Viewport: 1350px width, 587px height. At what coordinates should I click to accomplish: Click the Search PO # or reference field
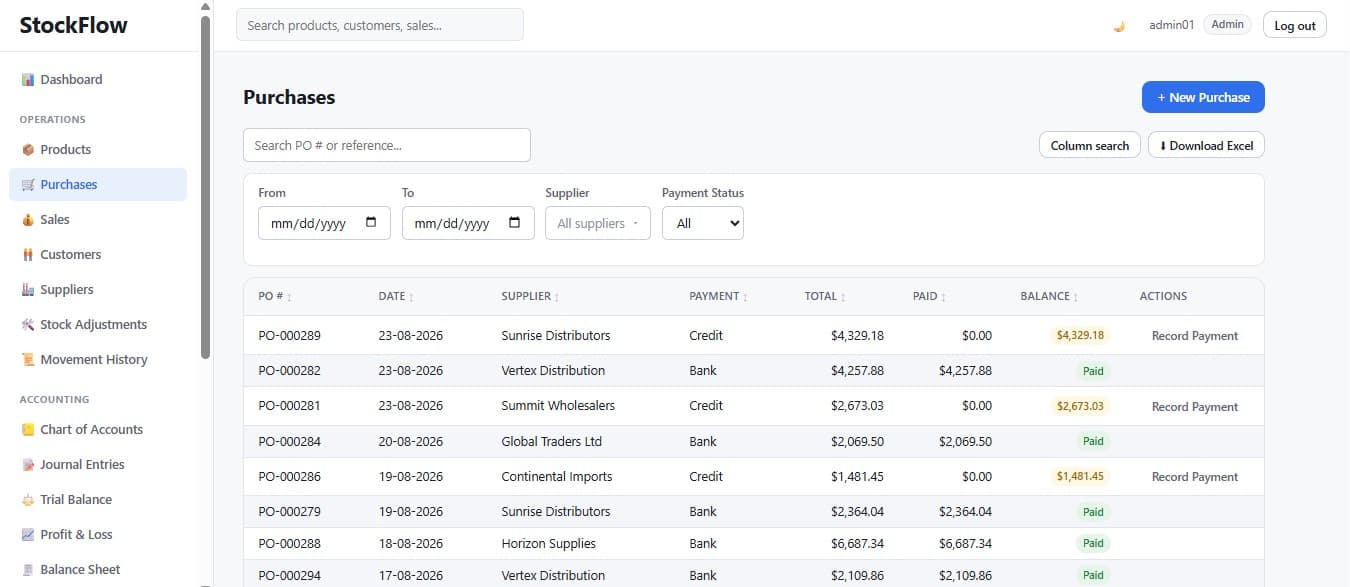[387, 145]
